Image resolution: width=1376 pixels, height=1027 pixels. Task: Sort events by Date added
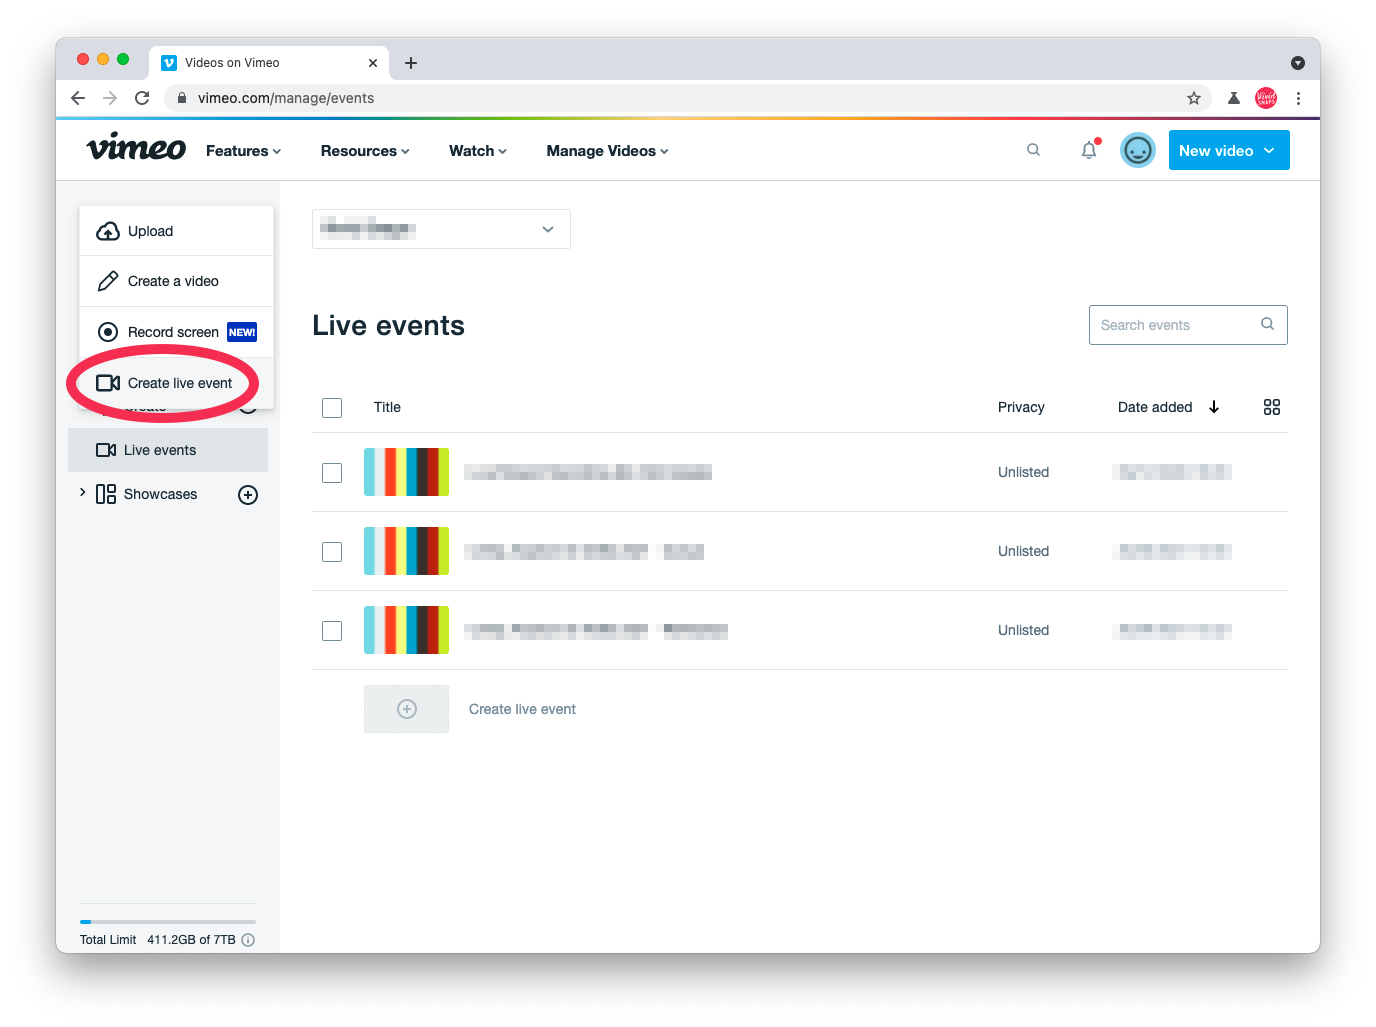tap(1155, 407)
